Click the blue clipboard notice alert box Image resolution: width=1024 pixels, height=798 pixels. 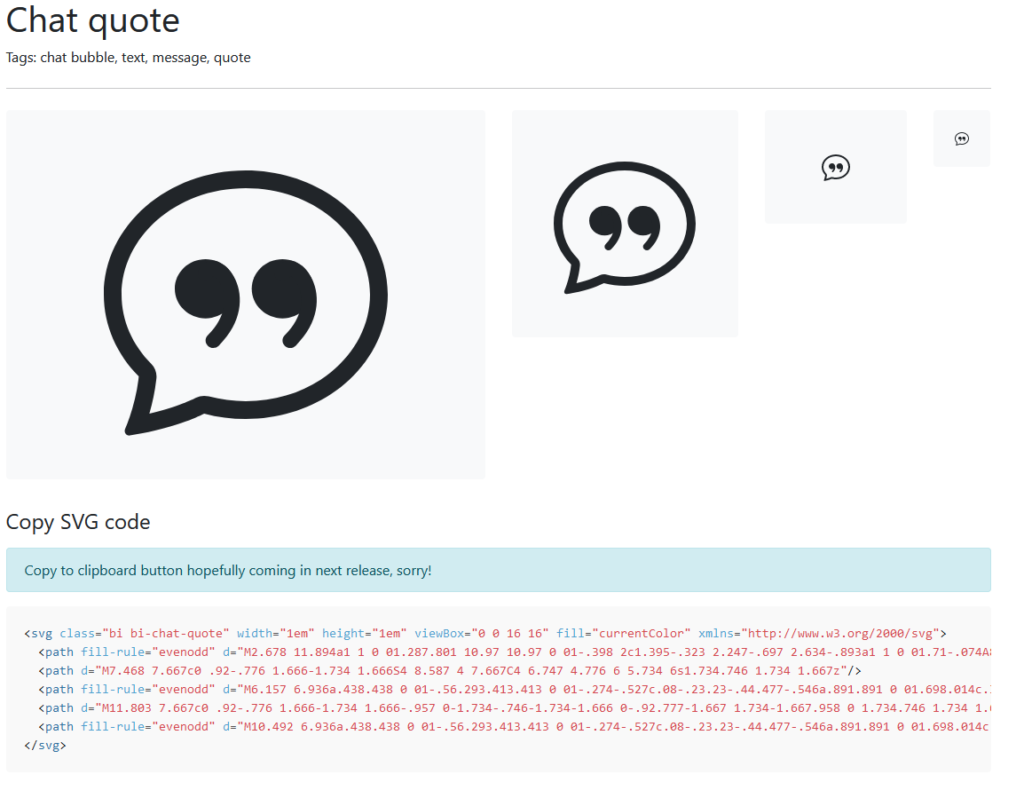tap(498, 570)
